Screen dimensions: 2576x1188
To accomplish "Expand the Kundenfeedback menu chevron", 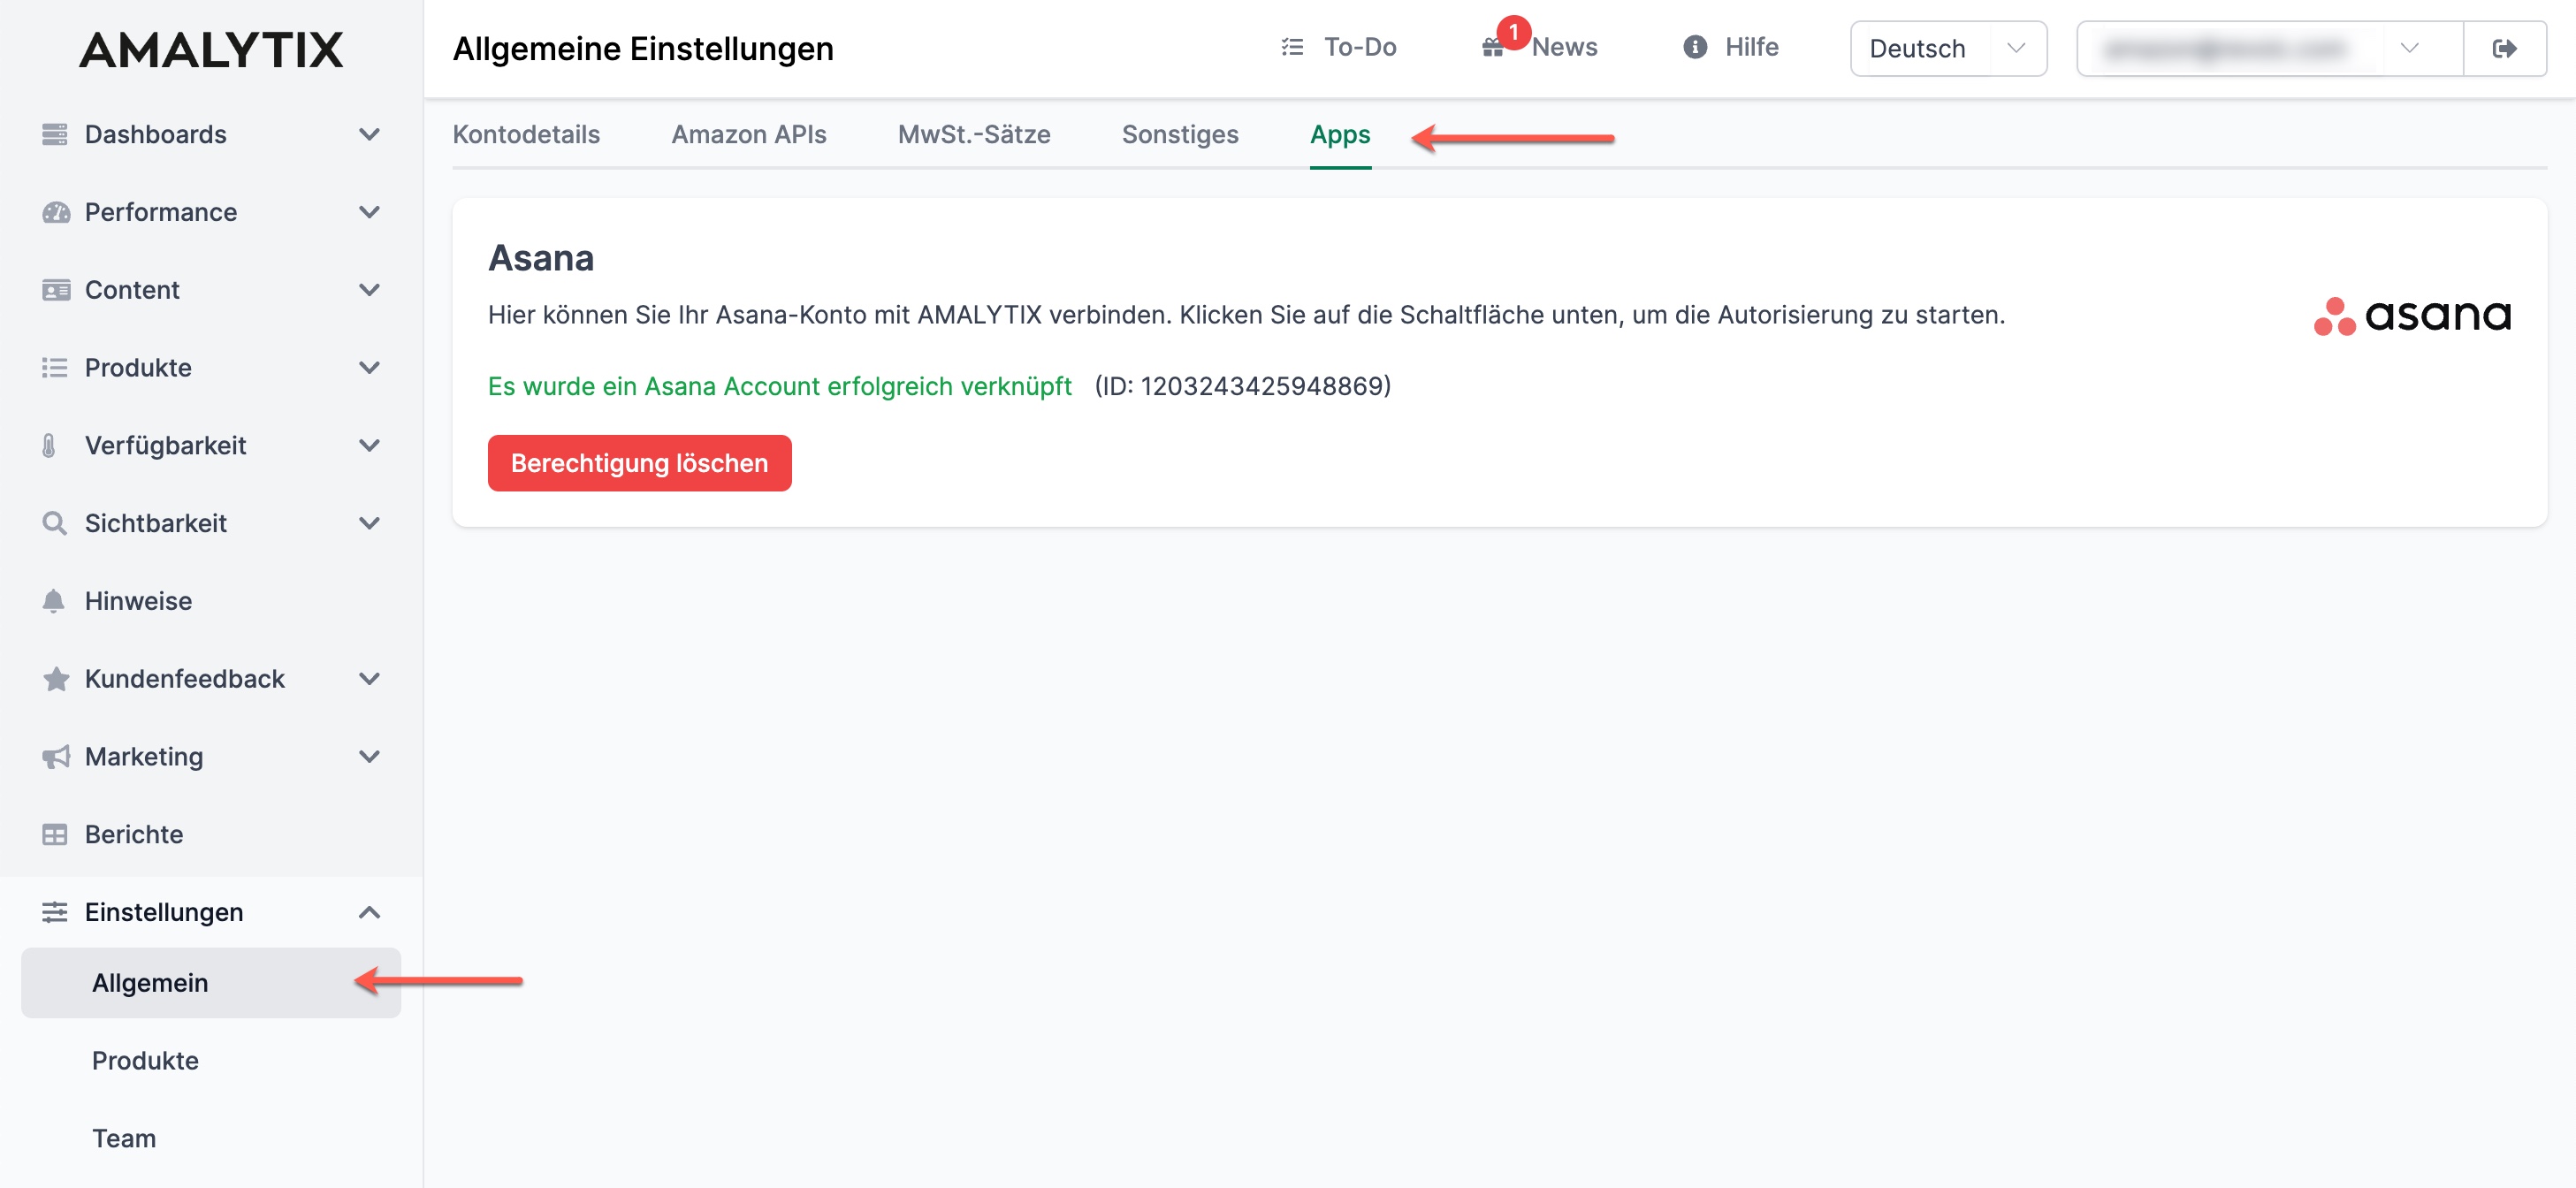I will (369, 679).
